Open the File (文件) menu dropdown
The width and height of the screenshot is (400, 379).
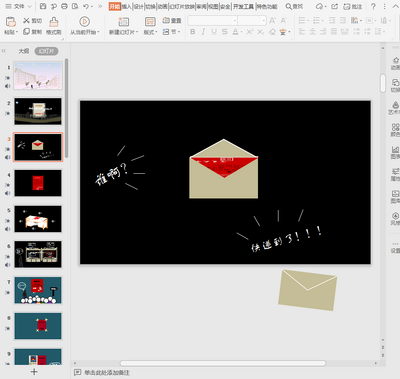(x=18, y=6)
